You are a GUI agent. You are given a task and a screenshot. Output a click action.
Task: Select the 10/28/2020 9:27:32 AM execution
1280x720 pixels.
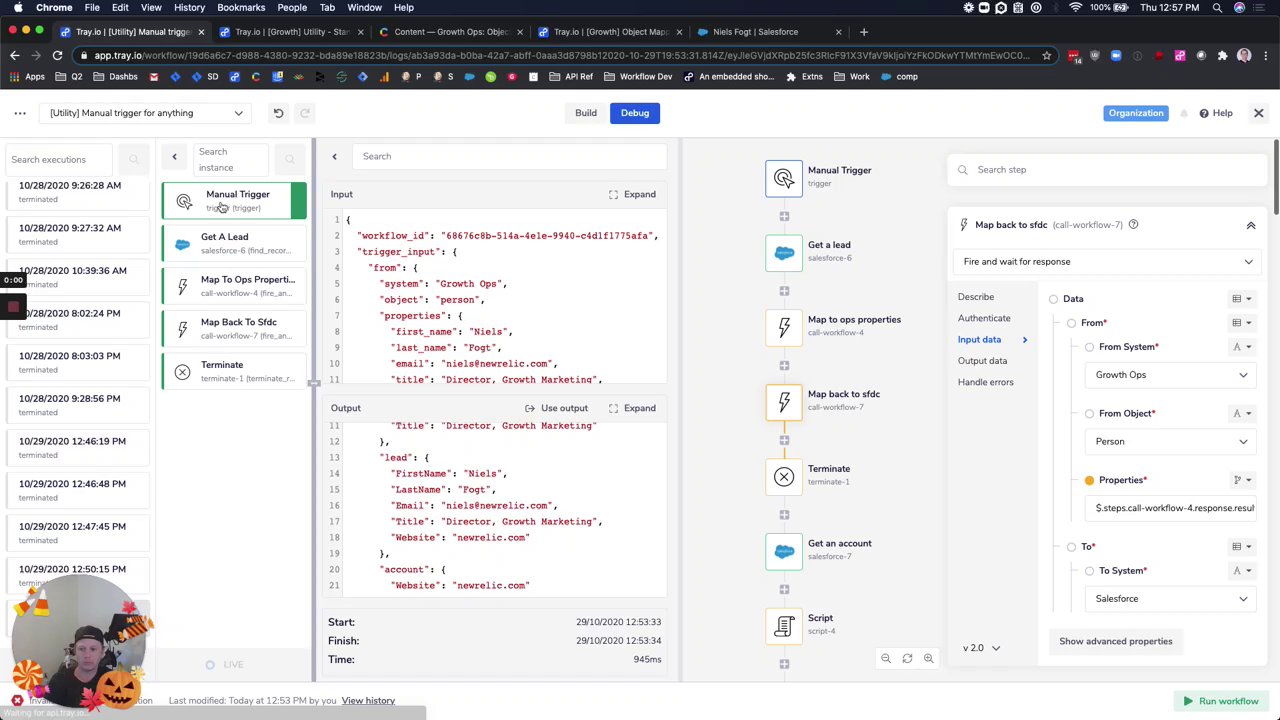click(x=80, y=234)
